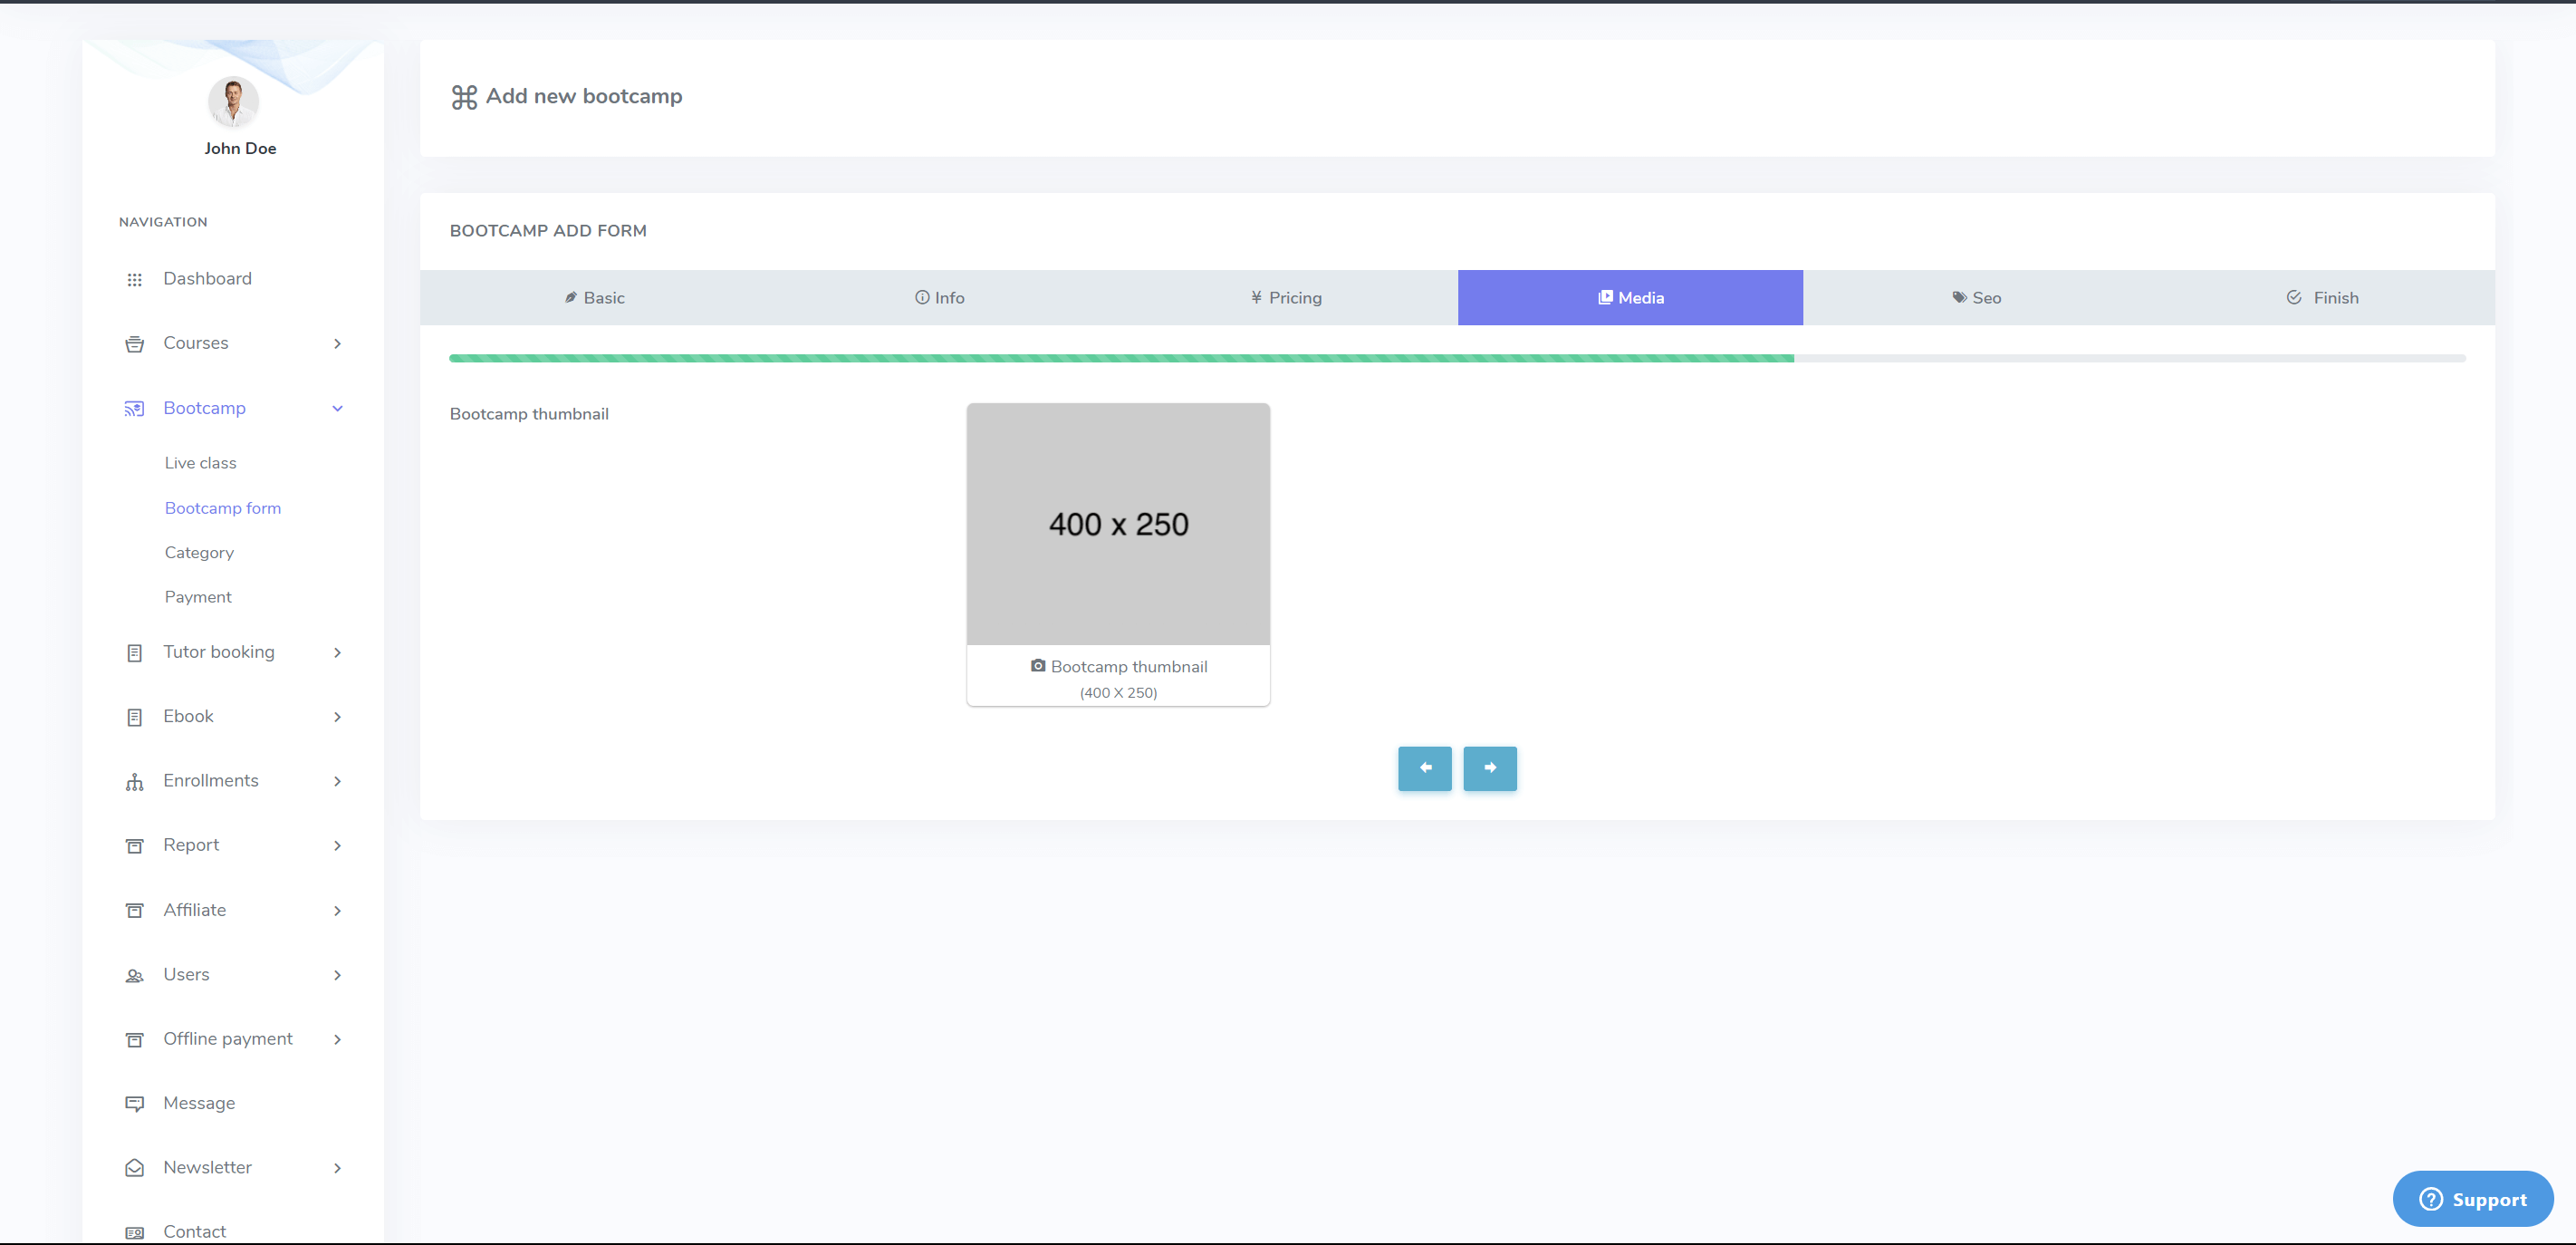Go to the Finish tab
2576x1245 pixels.
pos(2322,298)
